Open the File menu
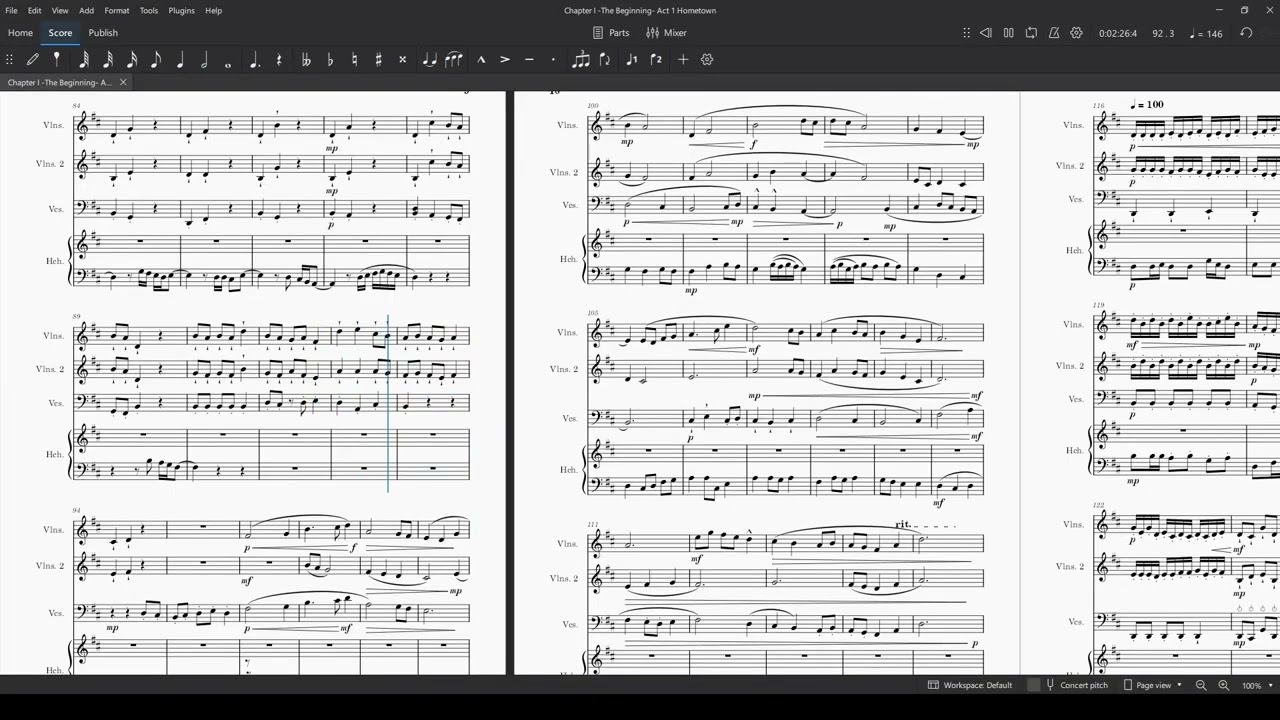The height and width of the screenshot is (720, 1280). 11,10
